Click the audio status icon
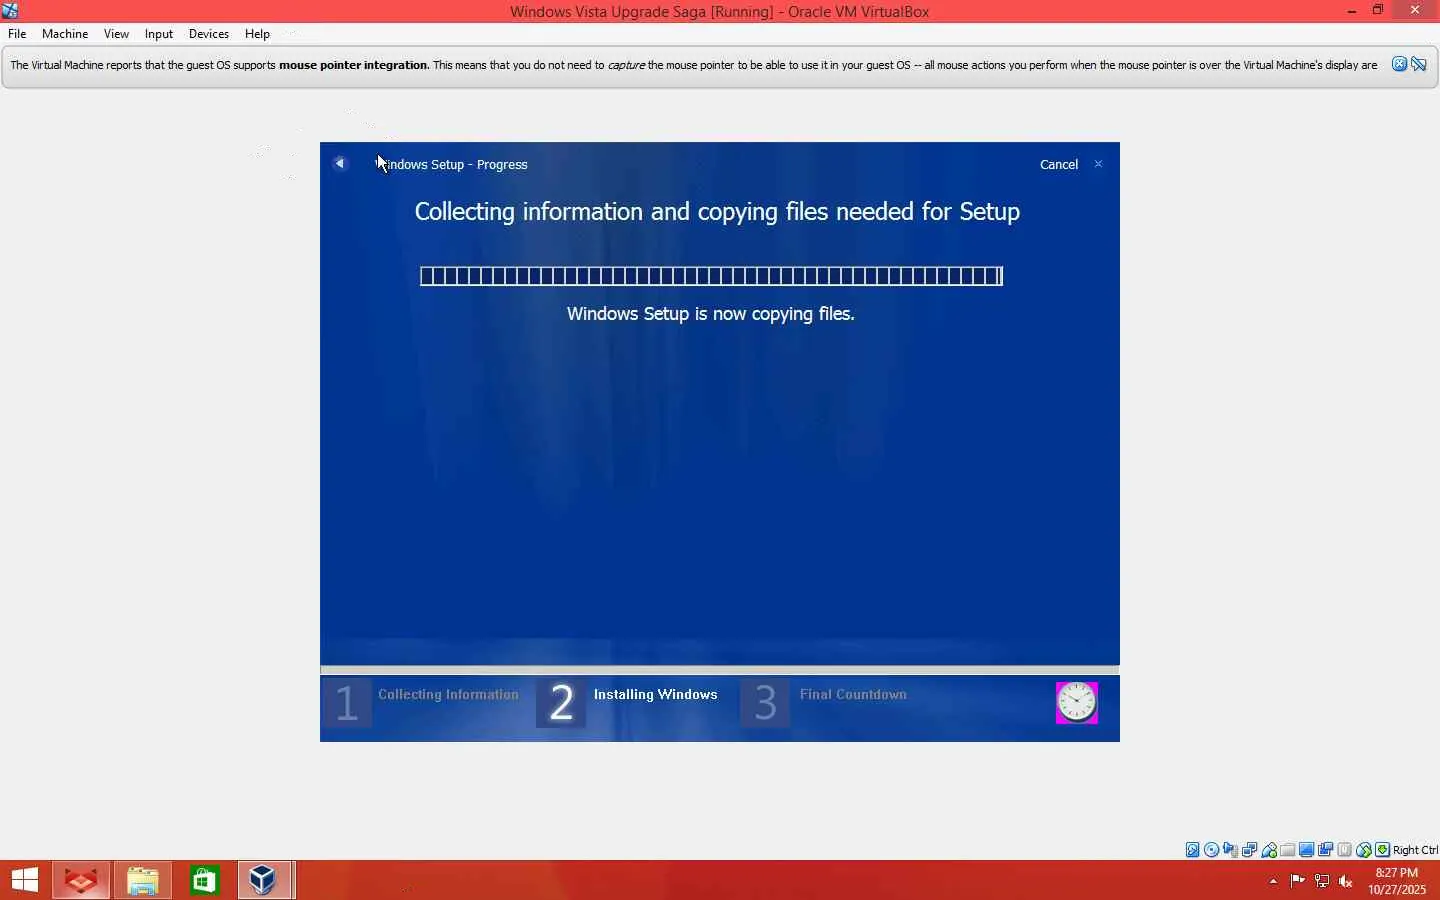Viewport: 1440px width, 900px height. point(1231,850)
